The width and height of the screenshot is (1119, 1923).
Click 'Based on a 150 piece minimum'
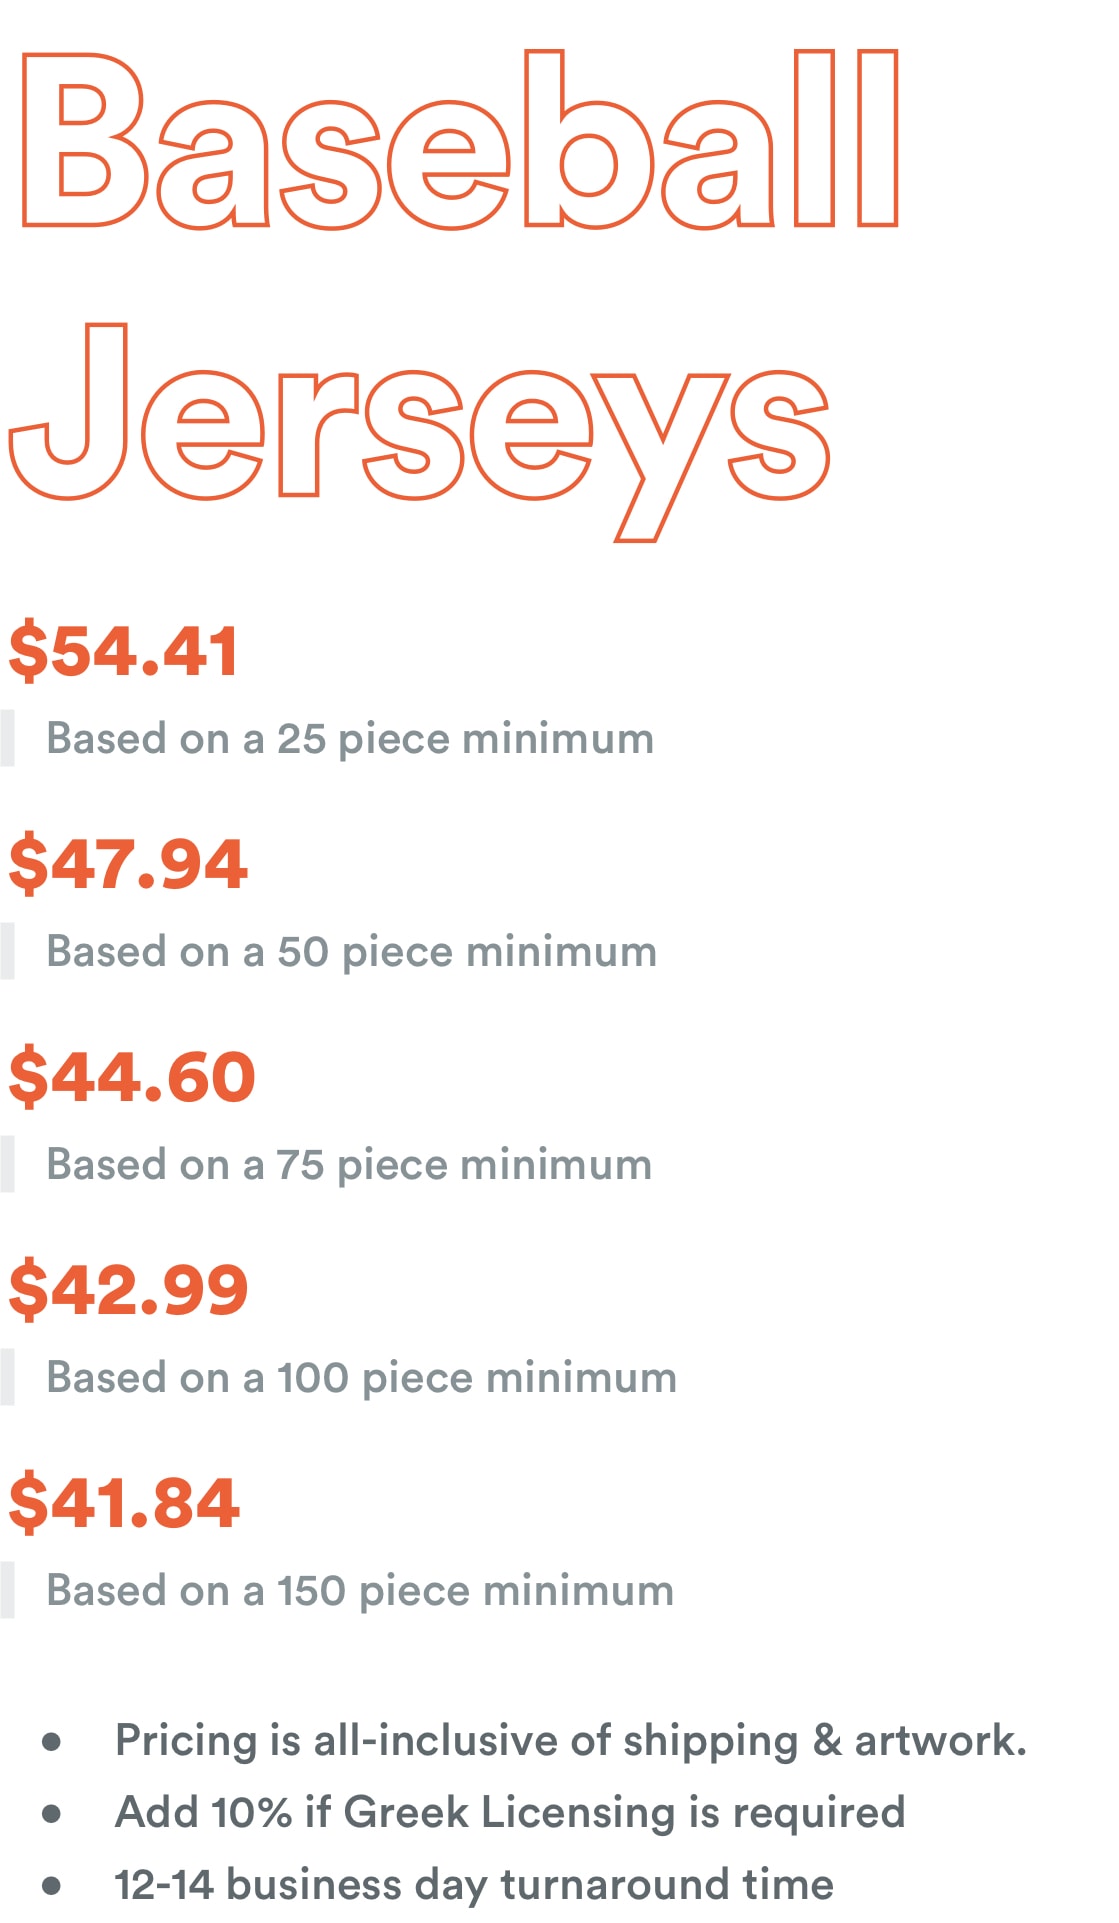360,1591
